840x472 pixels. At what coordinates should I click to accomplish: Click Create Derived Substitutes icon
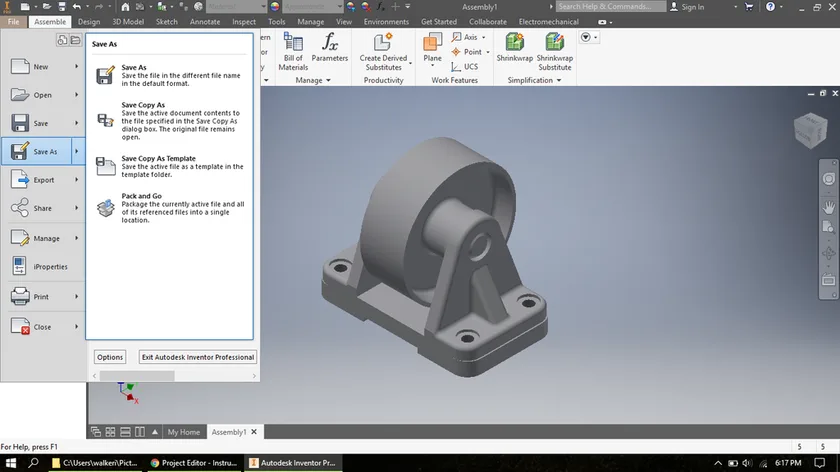(x=383, y=42)
